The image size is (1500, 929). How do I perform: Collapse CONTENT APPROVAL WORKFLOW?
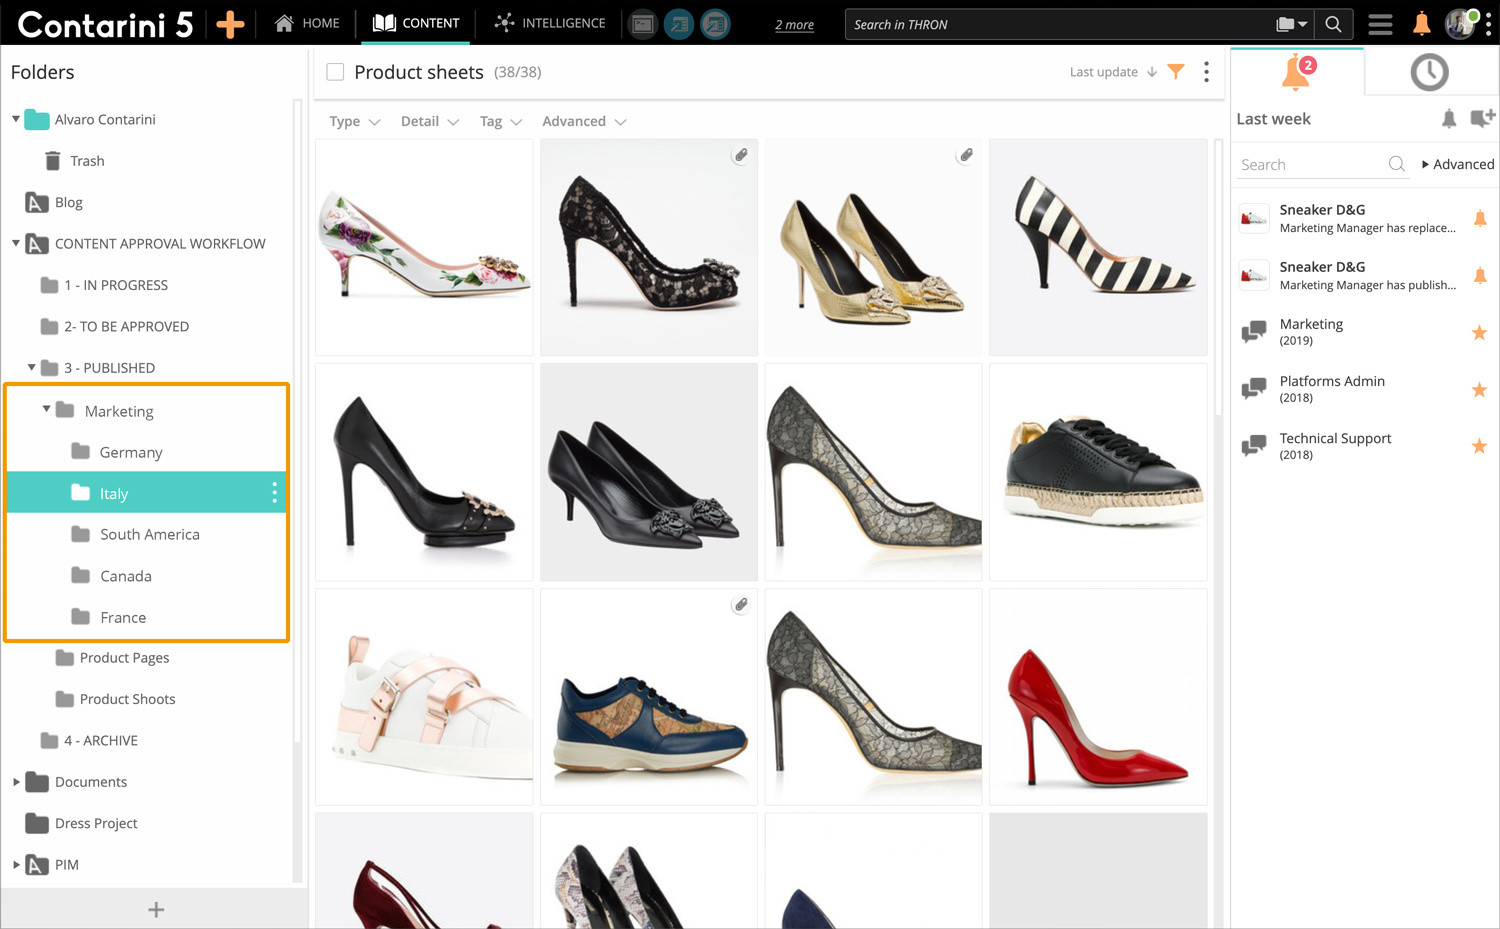[16, 243]
